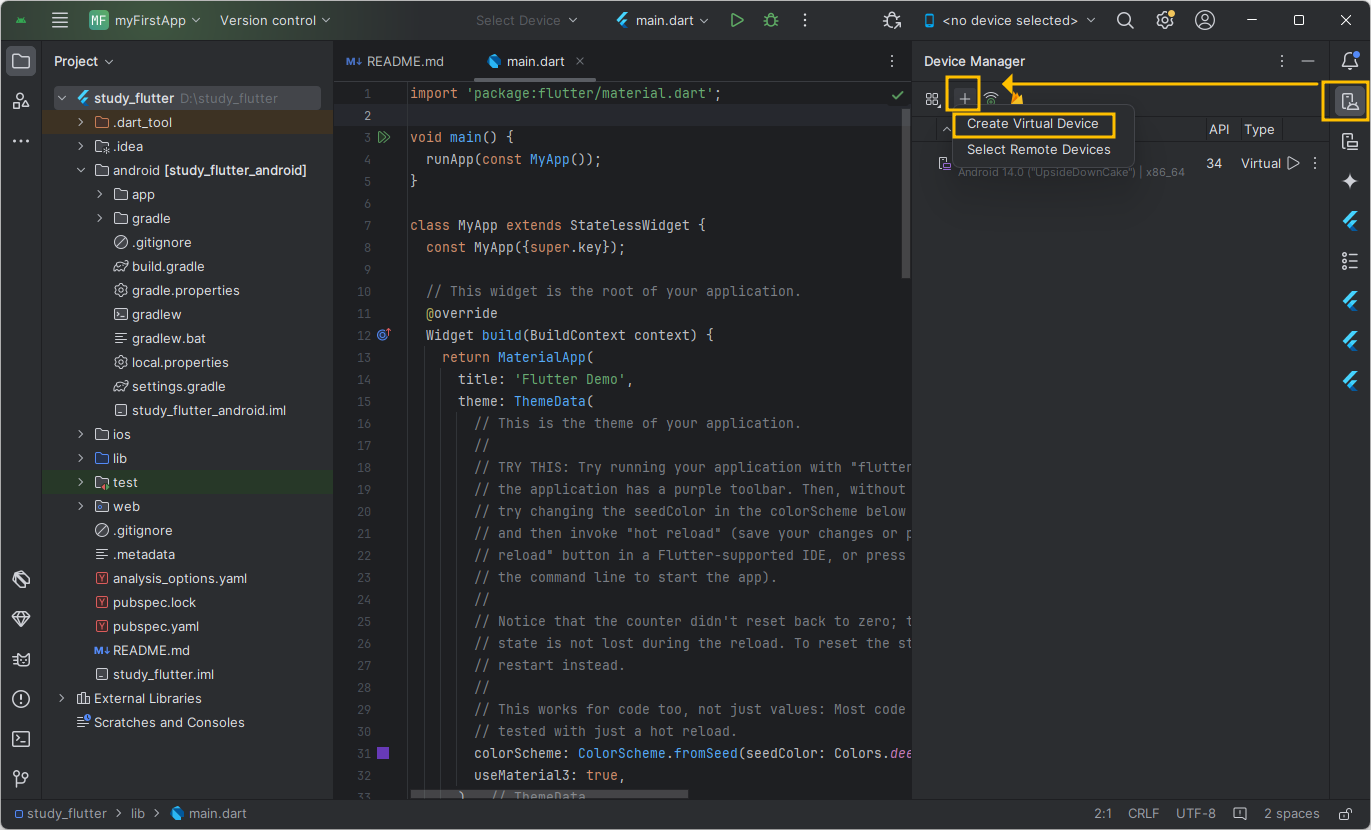Open the Running Devices panel icon
The width and height of the screenshot is (1371, 830).
click(x=1350, y=141)
